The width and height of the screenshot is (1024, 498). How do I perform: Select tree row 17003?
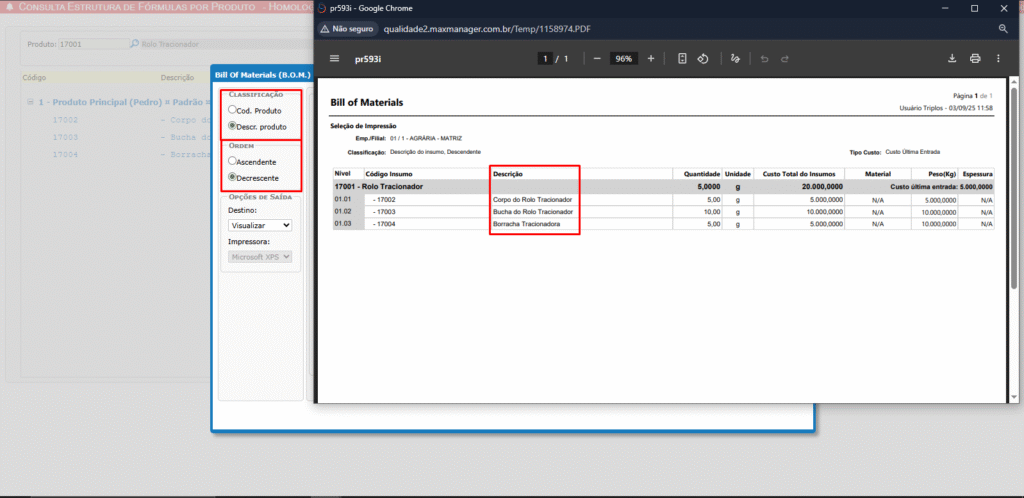point(65,138)
